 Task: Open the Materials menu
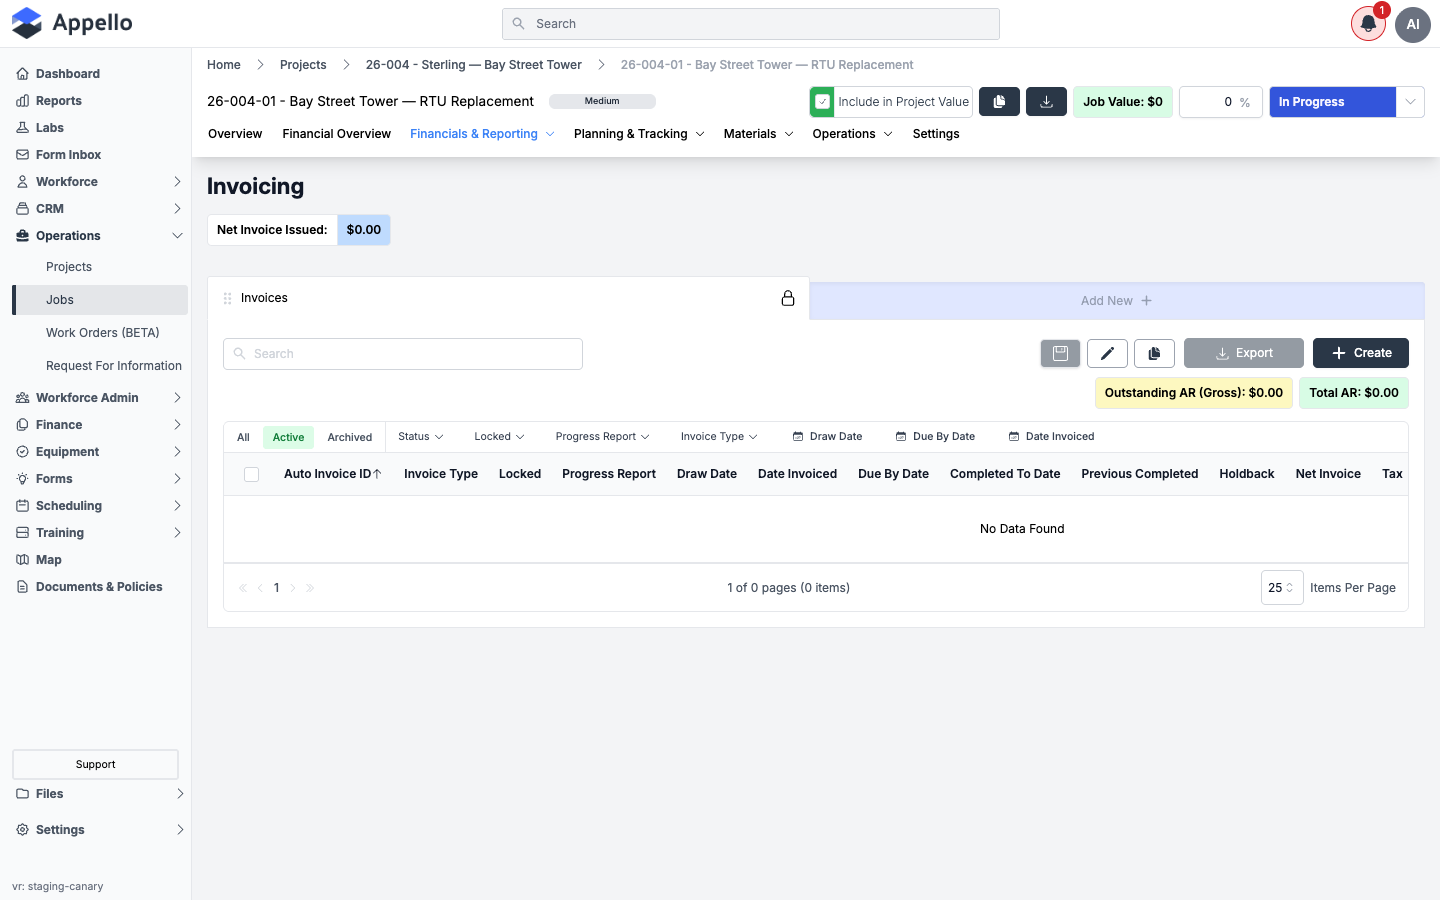click(x=759, y=134)
